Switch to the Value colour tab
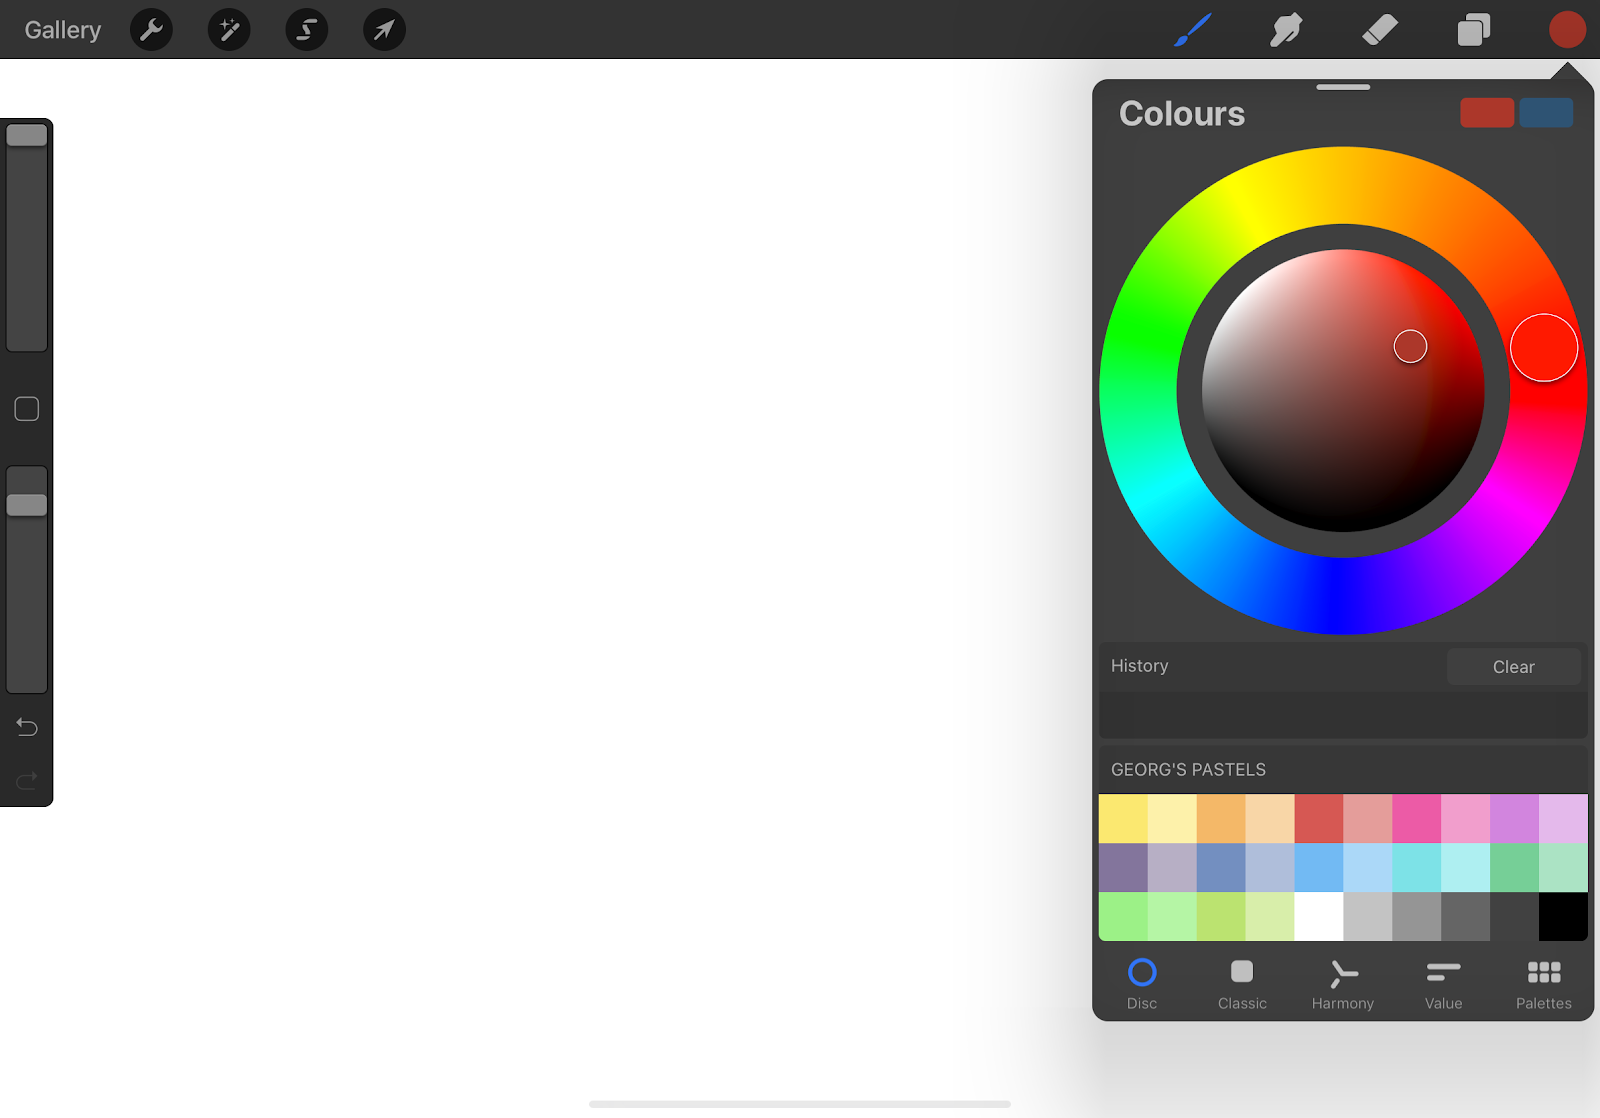Viewport: 1600px width, 1118px height. click(x=1443, y=984)
